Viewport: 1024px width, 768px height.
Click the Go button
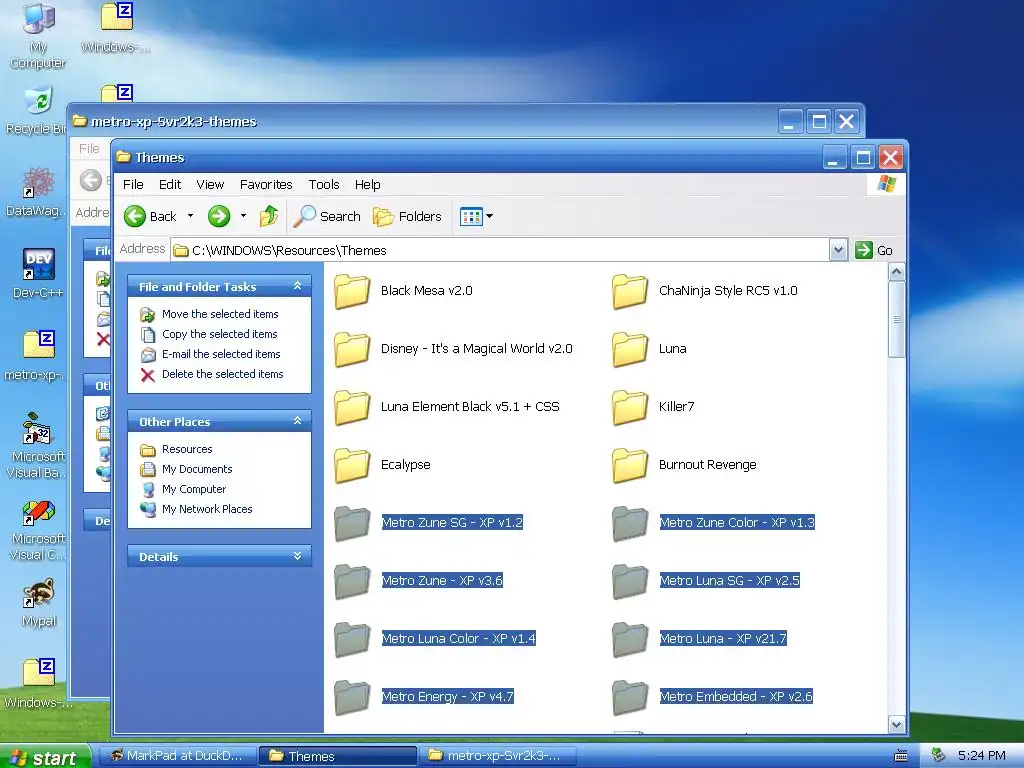point(874,250)
